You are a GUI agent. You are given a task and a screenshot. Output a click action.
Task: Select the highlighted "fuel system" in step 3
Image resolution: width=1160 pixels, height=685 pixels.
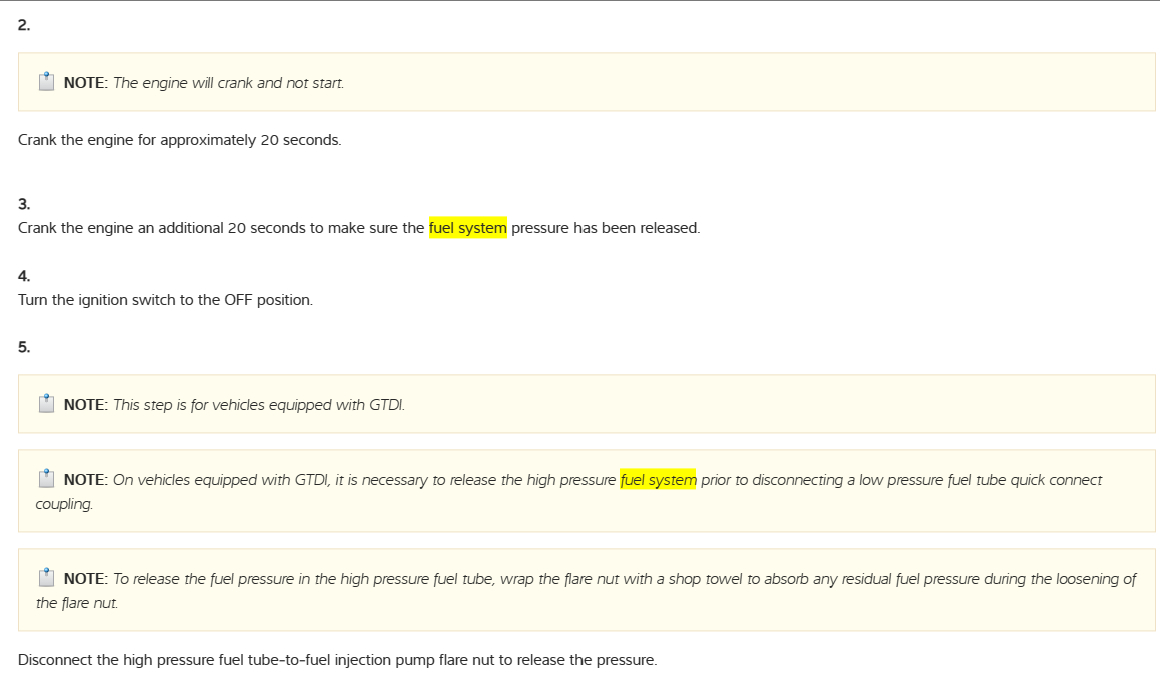point(468,228)
